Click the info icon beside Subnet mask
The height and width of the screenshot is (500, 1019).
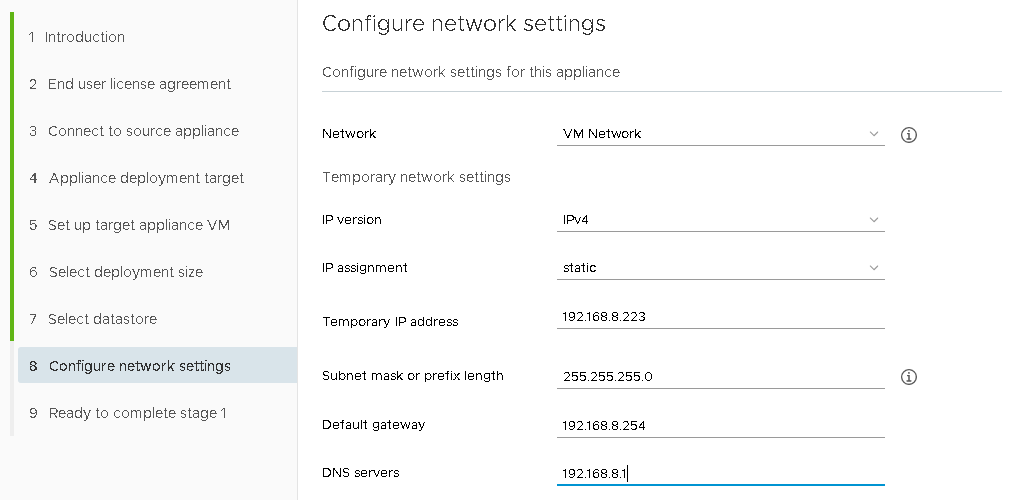909,377
